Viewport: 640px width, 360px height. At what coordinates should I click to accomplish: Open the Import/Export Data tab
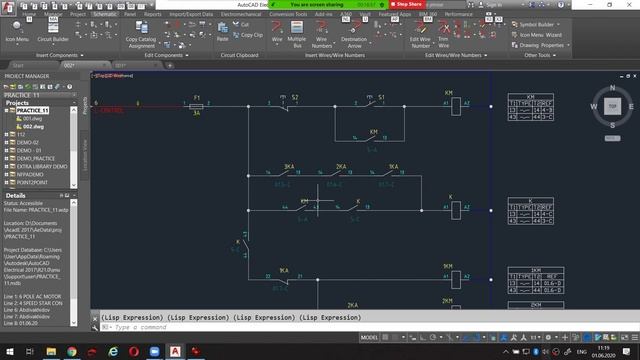point(191,14)
